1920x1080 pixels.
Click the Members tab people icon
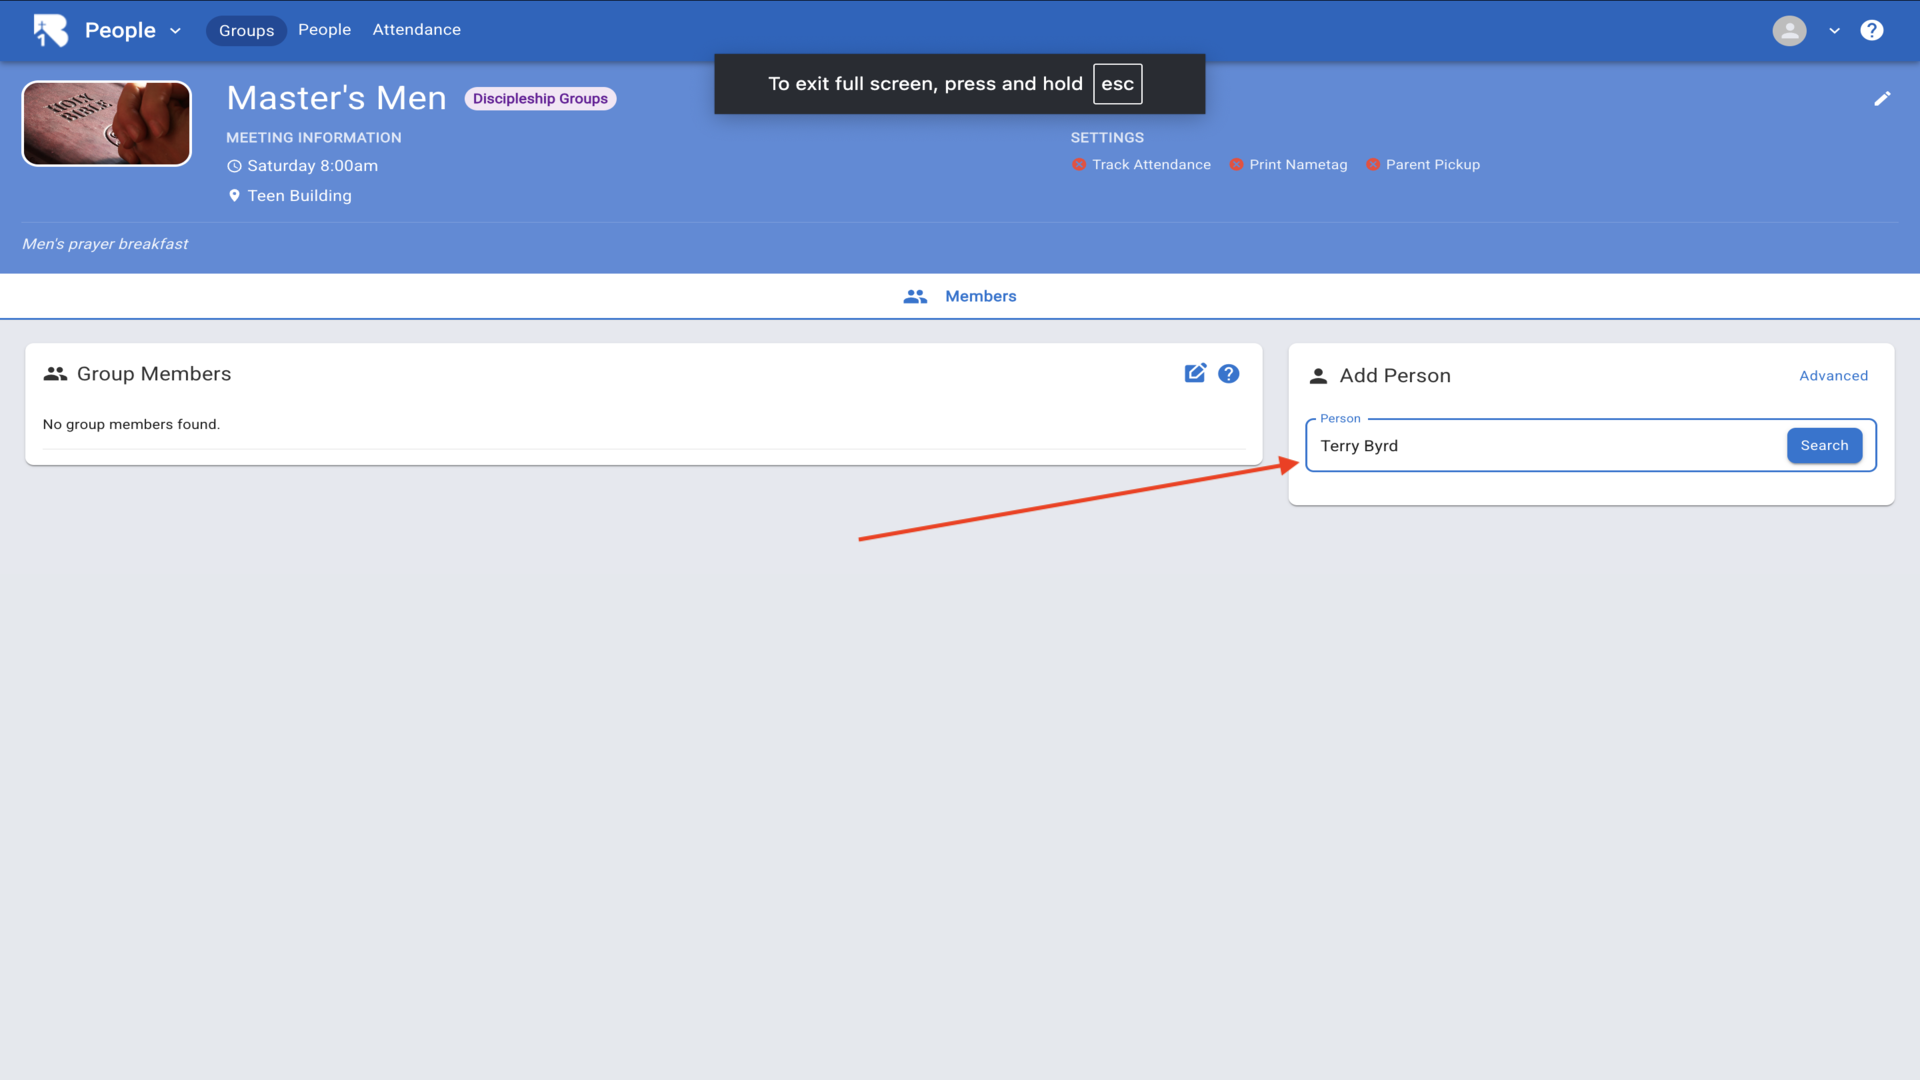tap(915, 296)
